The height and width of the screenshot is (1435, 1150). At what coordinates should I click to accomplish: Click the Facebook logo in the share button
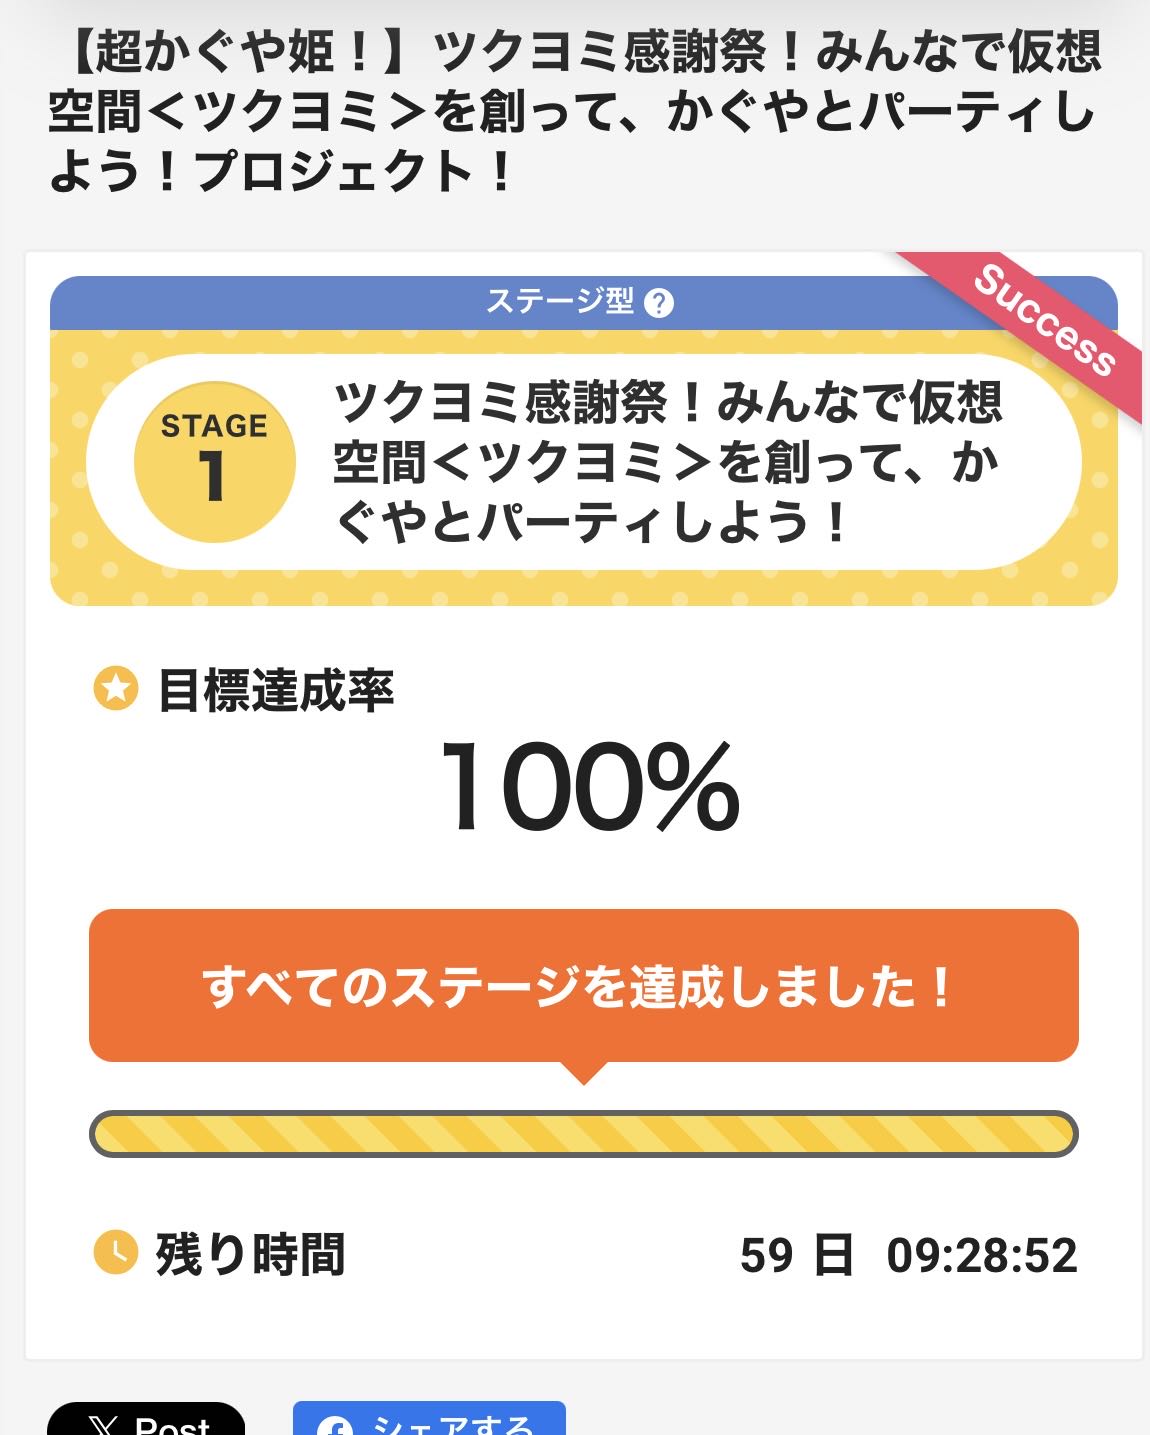(x=335, y=1427)
